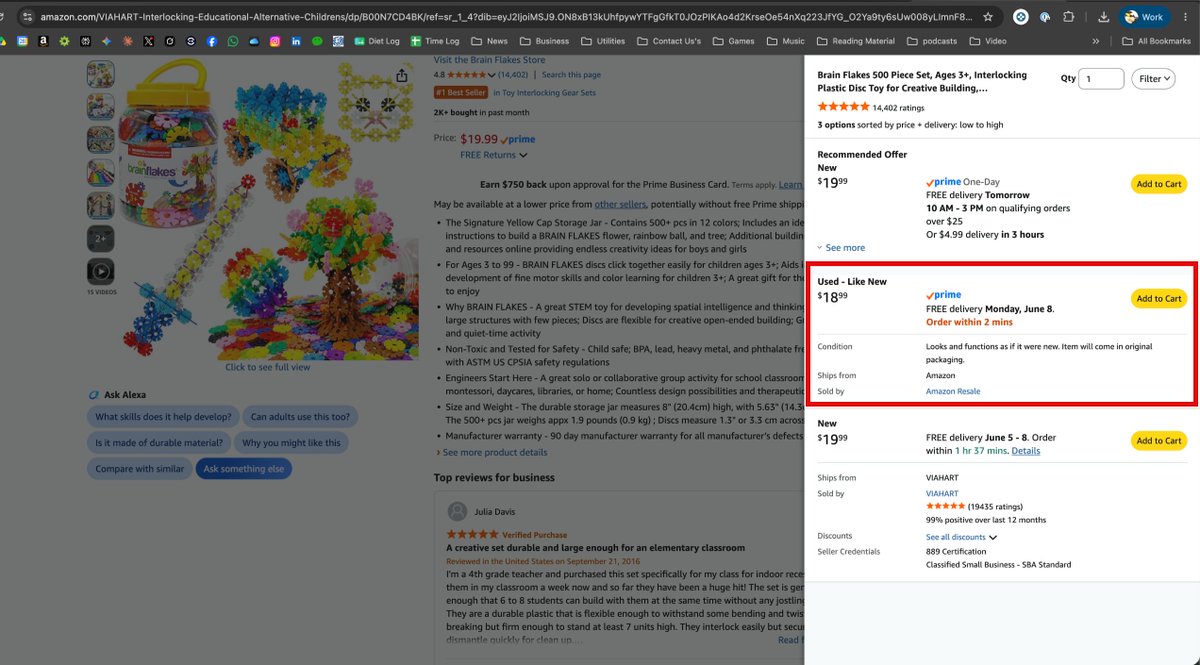Open Chrome Downloads icon
This screenshot has width=1200, height=665.
pyautogui.click(x=1103, y=17)
